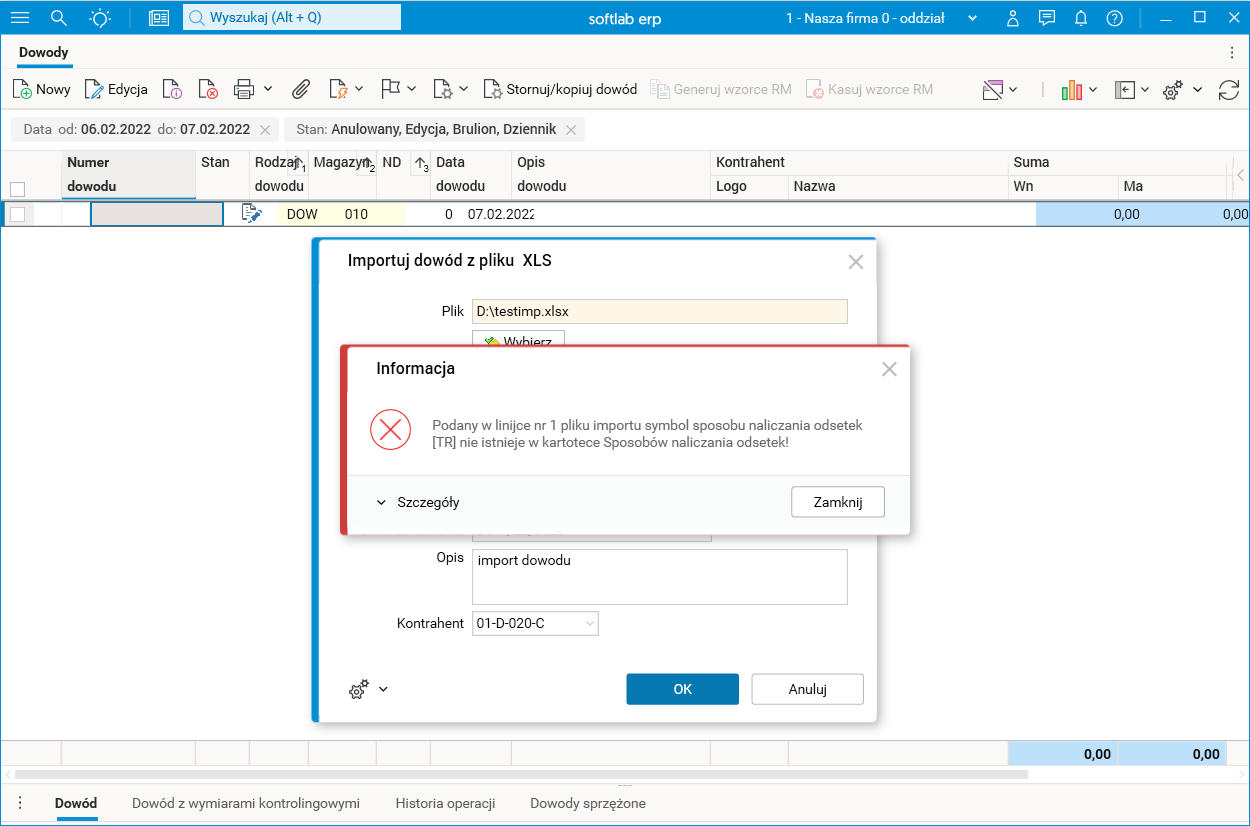Open the toolbar settings gears icon
1250x826 pixels.
click(1173, 89)
